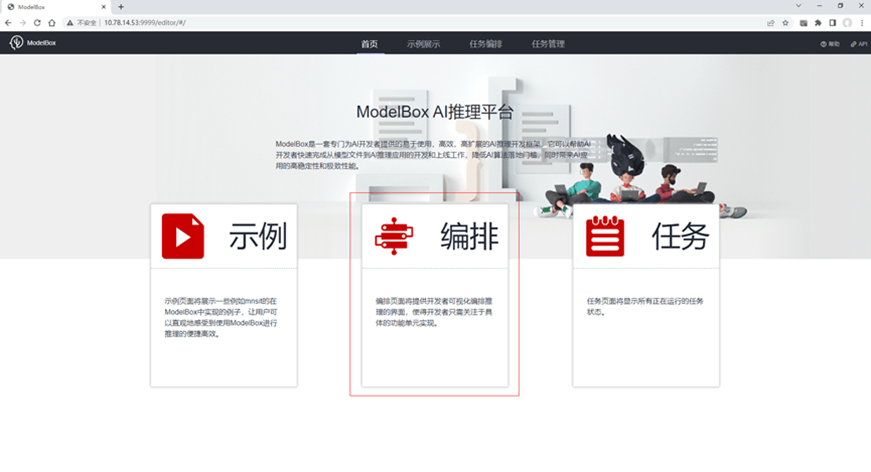Open the Chrome three-dot menu
871x472 pixels.
(x=862, y=23)
